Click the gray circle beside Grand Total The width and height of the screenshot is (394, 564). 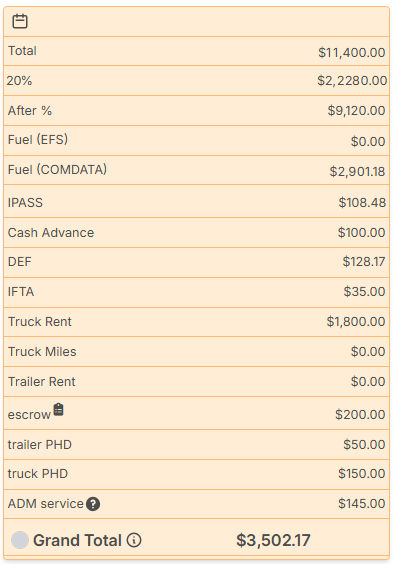(20, 540)
